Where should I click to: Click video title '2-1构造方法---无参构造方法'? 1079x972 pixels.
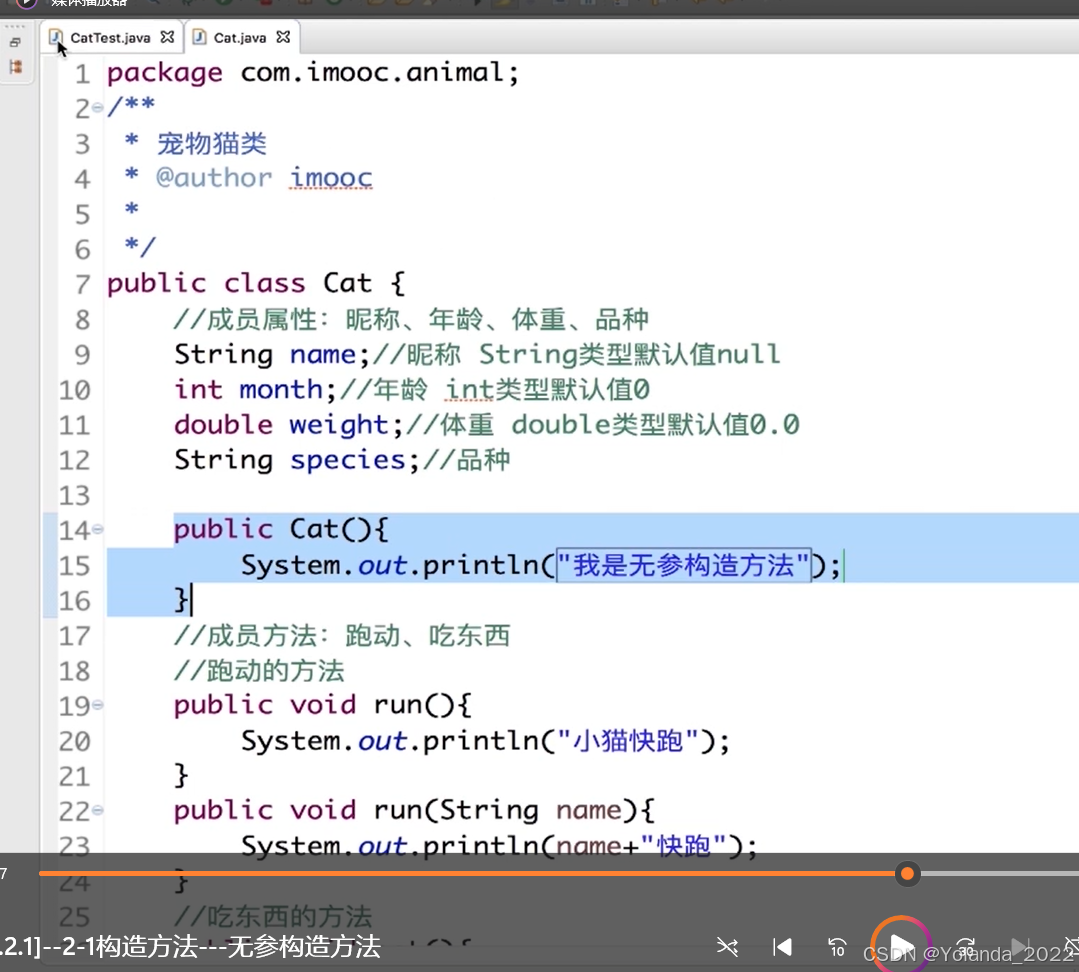coord(221,947)
